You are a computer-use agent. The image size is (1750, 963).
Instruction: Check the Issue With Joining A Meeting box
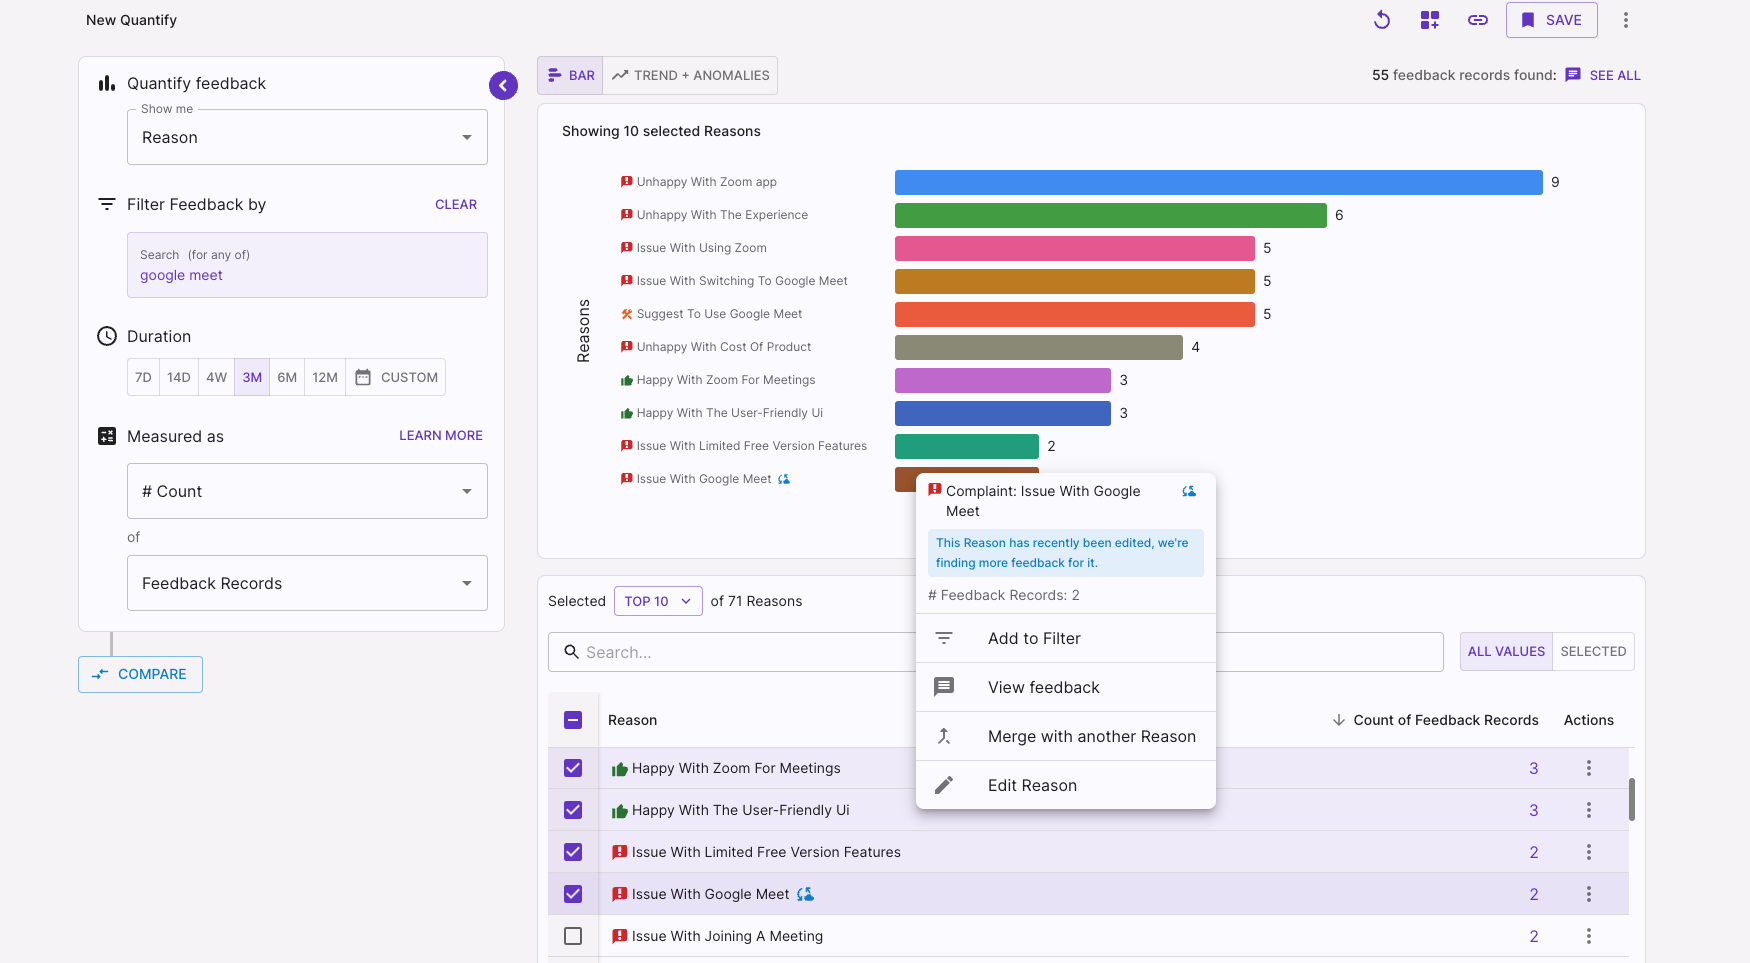(573, 936)
